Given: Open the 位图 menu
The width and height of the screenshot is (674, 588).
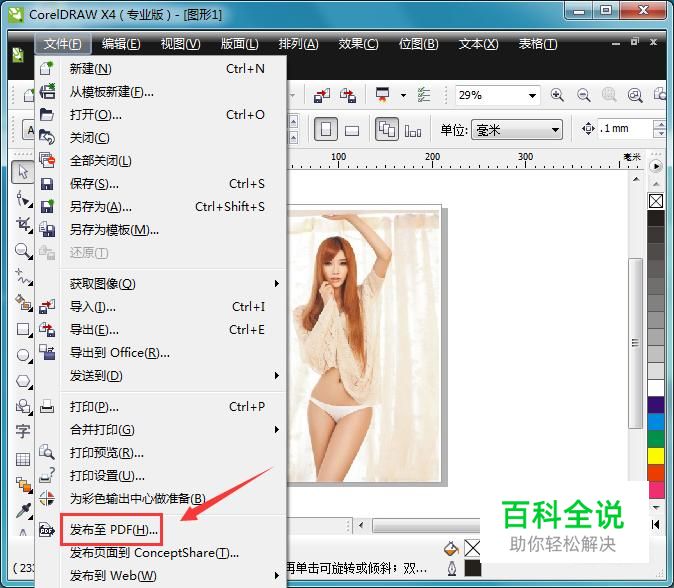Looking at the screenshot, I should coord(418,44).
